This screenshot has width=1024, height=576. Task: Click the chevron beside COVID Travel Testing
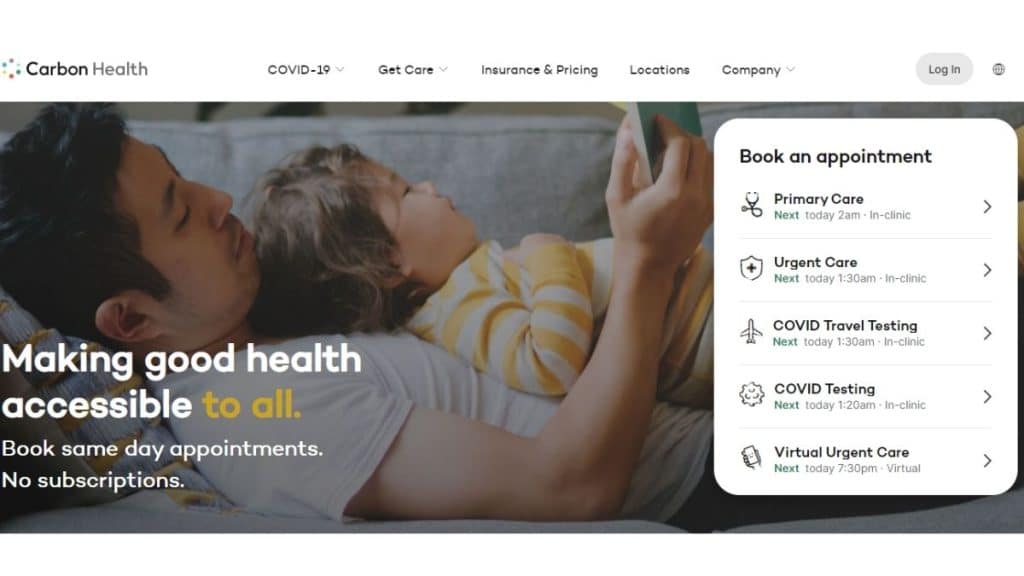(x=987, y=334)
